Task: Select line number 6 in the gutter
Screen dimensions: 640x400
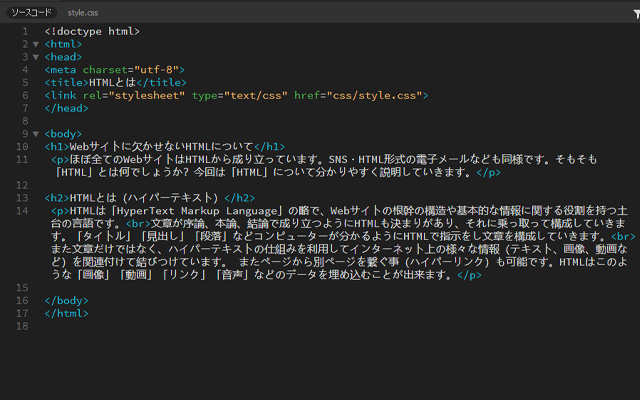Action: click(x=24, y=96)
